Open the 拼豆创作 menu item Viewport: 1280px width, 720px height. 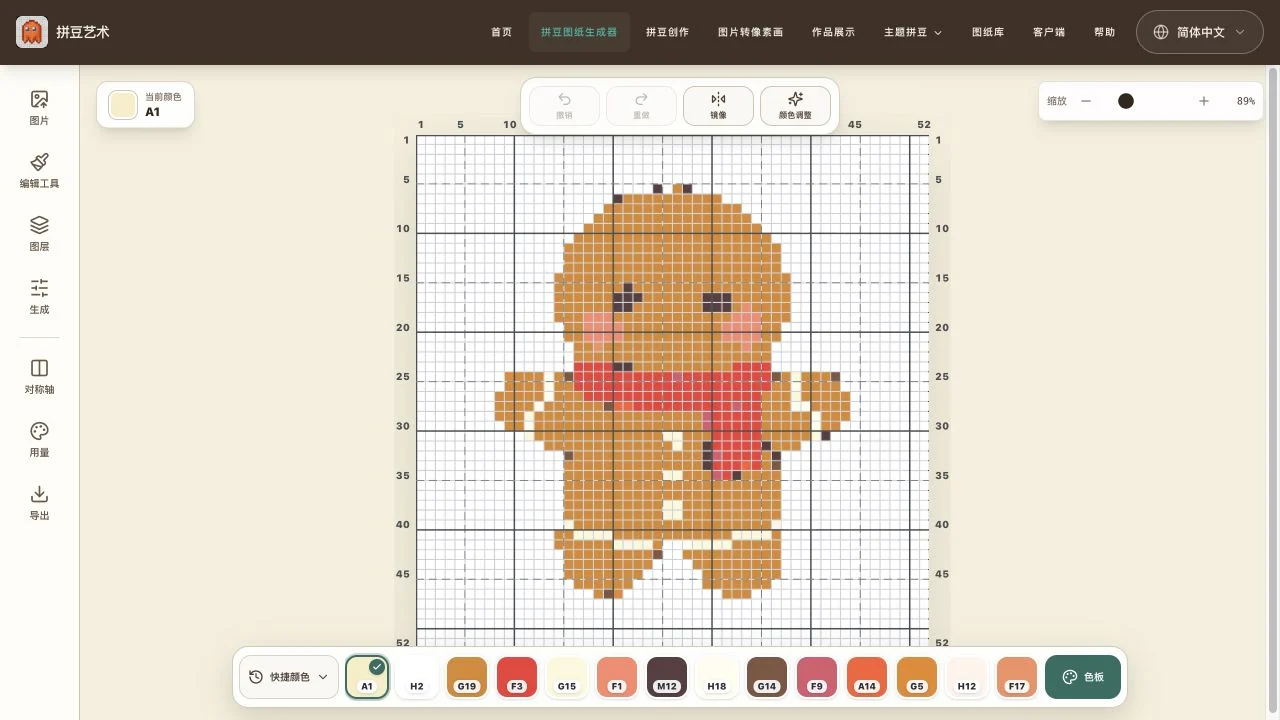coord(667,32)
